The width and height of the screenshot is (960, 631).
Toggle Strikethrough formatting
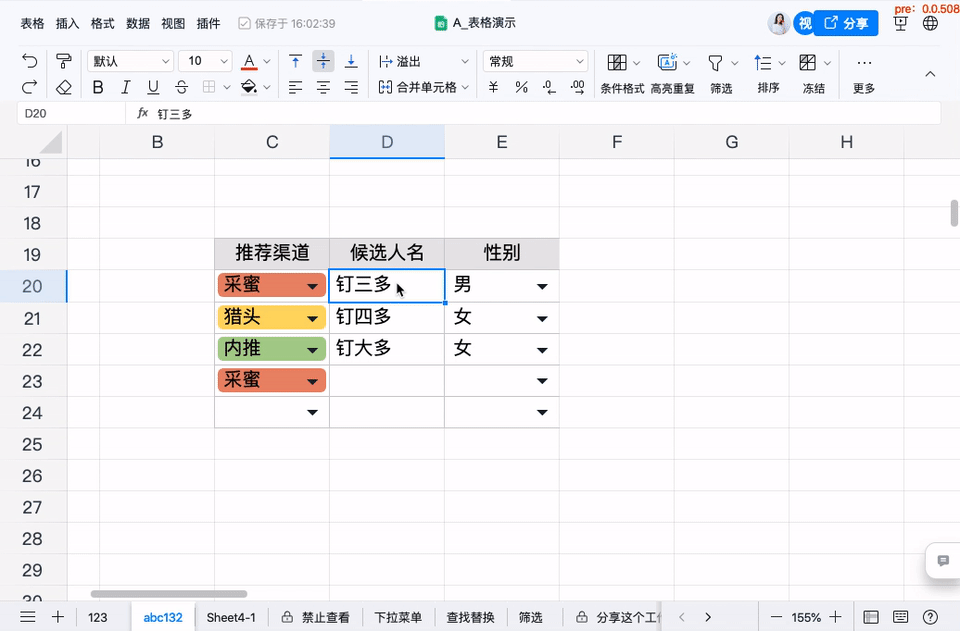click(x=181, y=88)
